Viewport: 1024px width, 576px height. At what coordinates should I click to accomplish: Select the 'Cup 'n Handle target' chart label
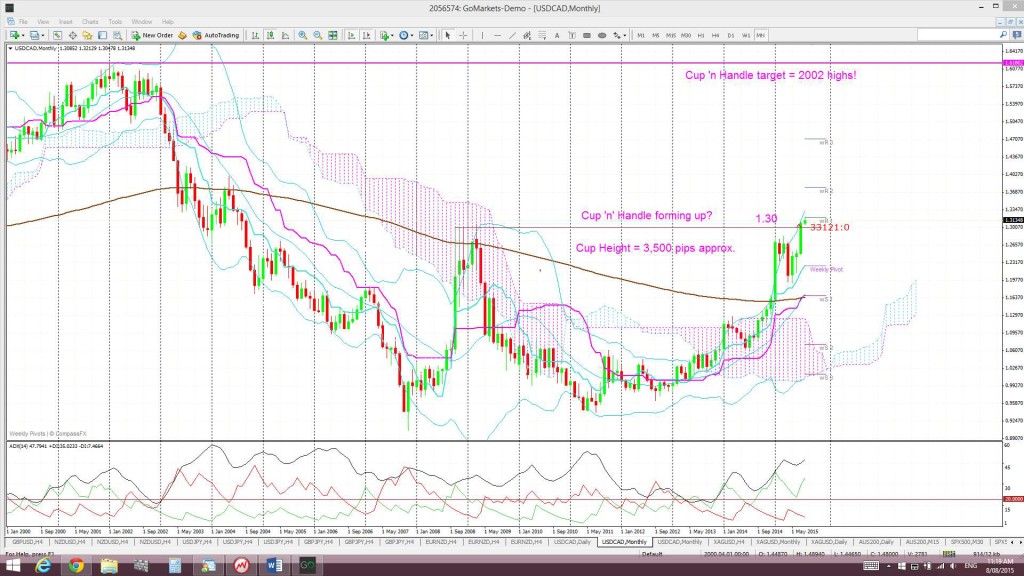point(771,75)
